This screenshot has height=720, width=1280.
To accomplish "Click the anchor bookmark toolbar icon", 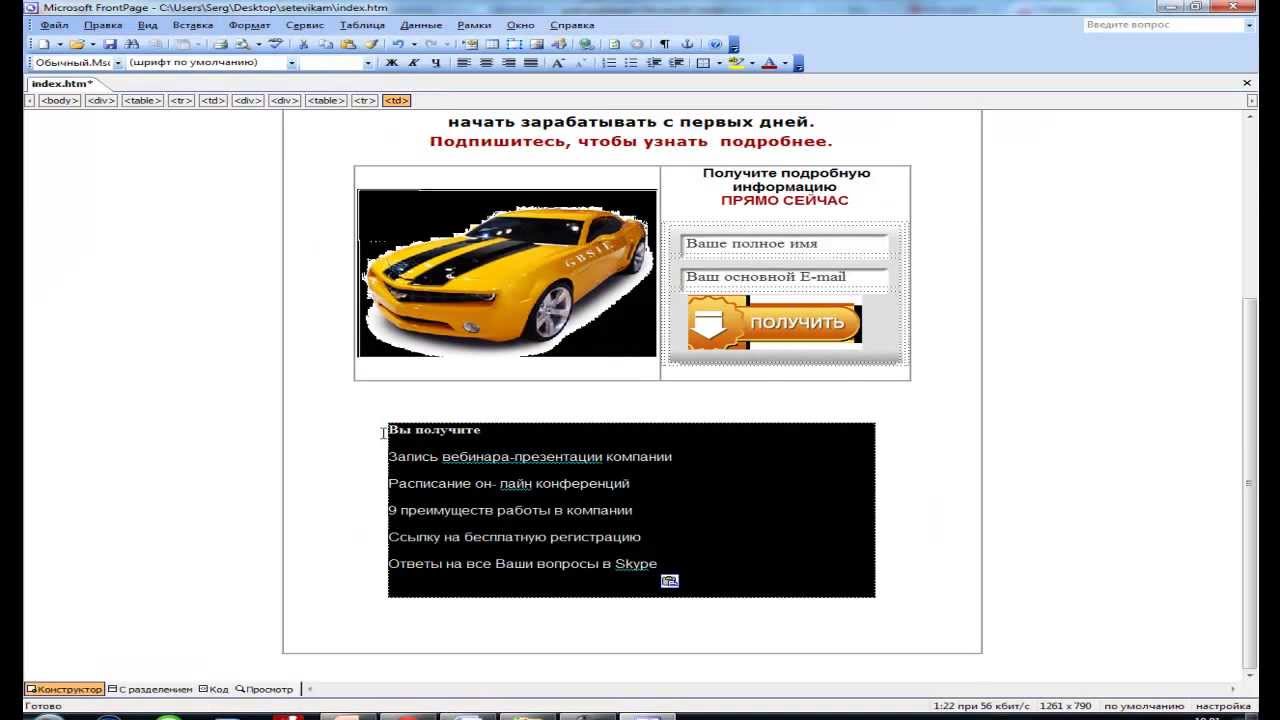I will (687, 44).
